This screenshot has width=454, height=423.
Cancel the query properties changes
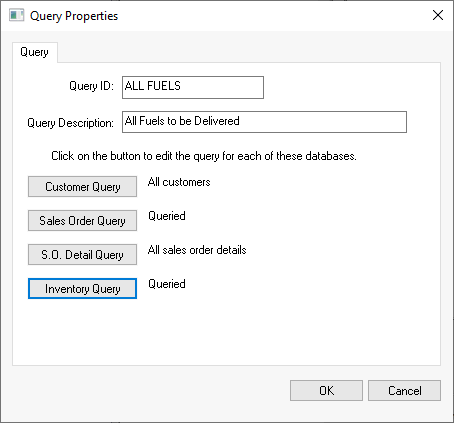coord(404,391)
